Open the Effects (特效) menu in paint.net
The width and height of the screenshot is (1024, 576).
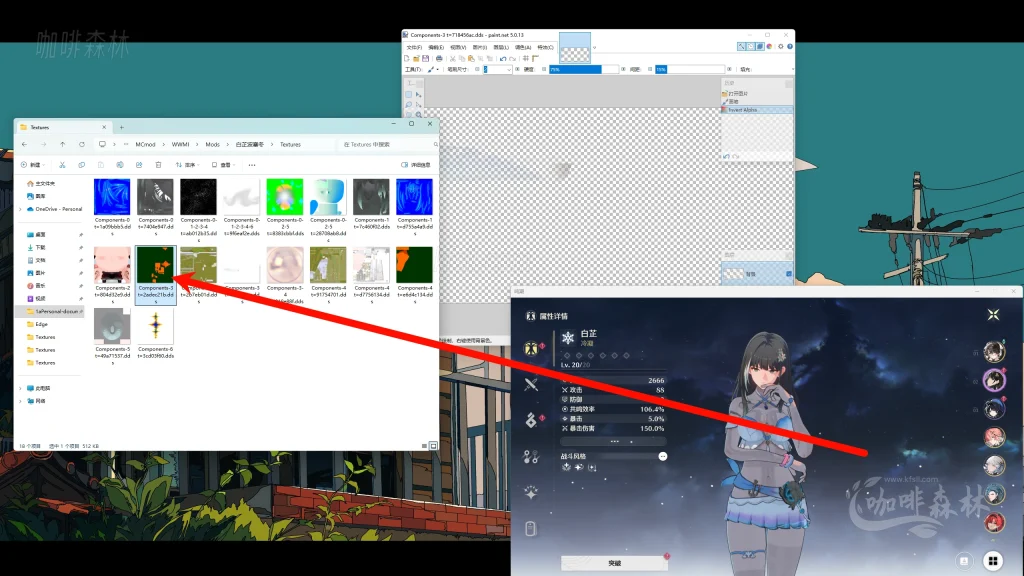pyautogui.click(x=545, y=47)
